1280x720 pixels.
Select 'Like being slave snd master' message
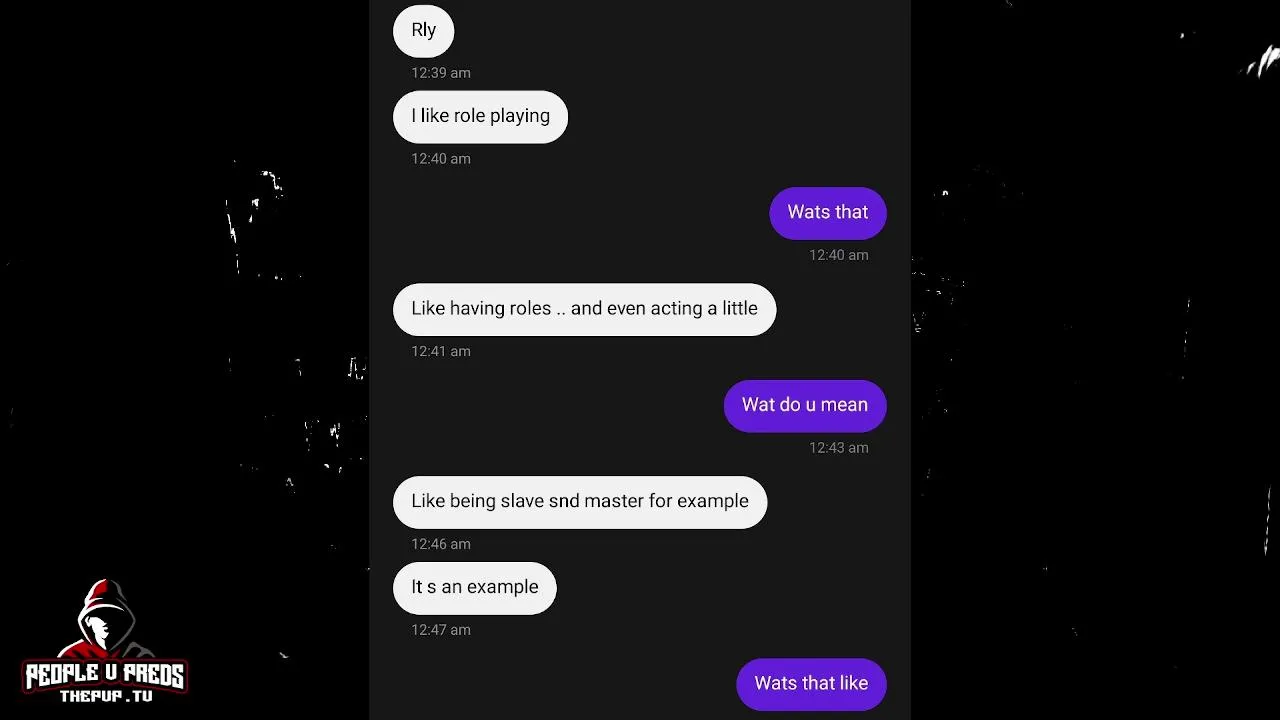(x=580, y=501)
